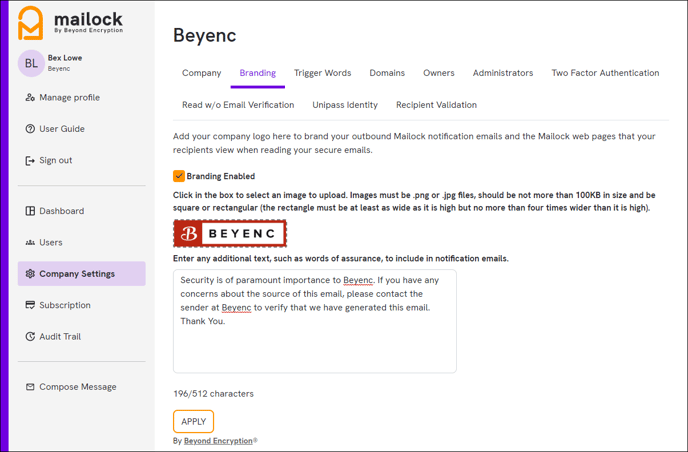Go to the Owners tab
688x452 pixels.
click(x=439, y=73)
